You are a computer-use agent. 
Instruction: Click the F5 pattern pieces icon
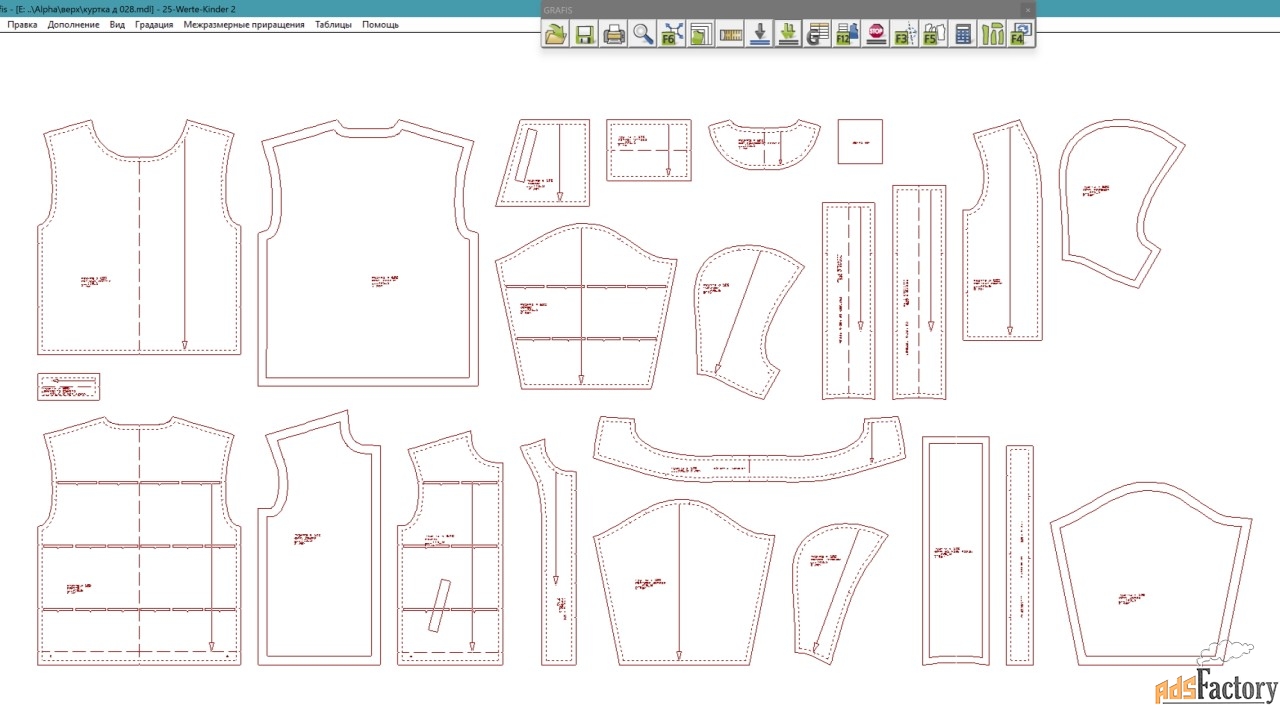(x=933, y=34)
